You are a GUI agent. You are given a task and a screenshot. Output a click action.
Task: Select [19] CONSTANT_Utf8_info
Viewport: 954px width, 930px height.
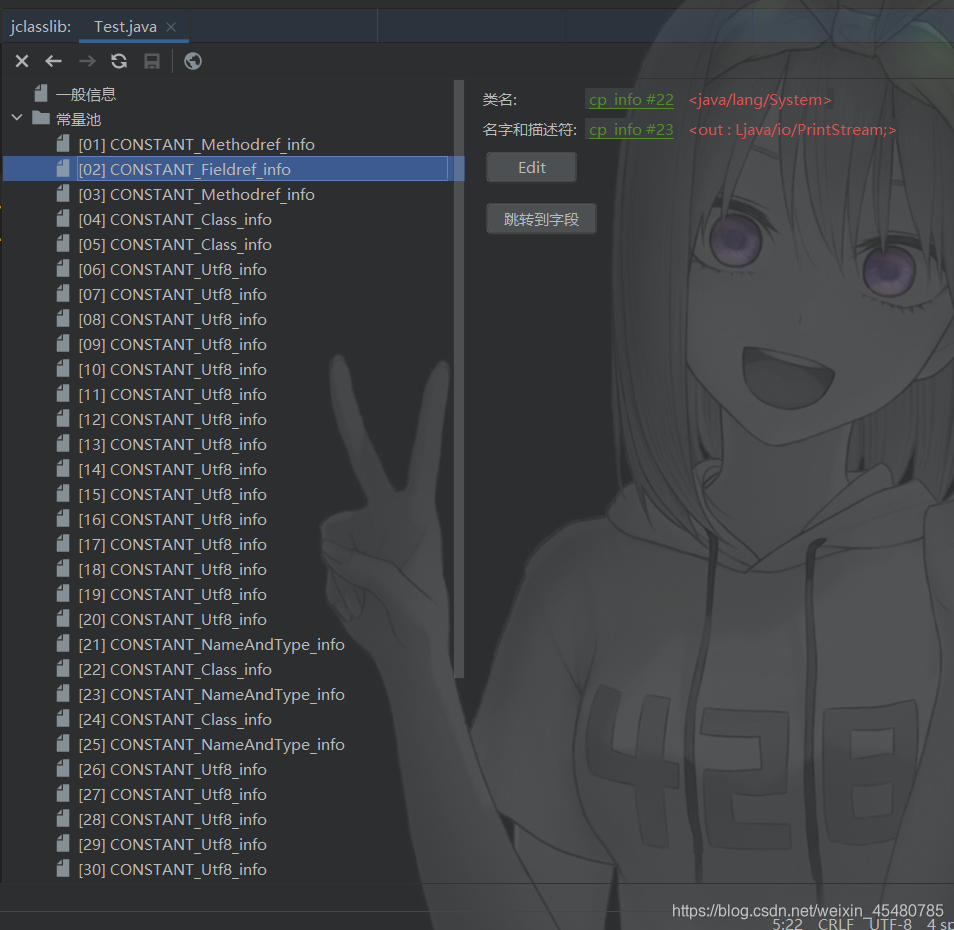pyautogui.click(x=173, y=594)
